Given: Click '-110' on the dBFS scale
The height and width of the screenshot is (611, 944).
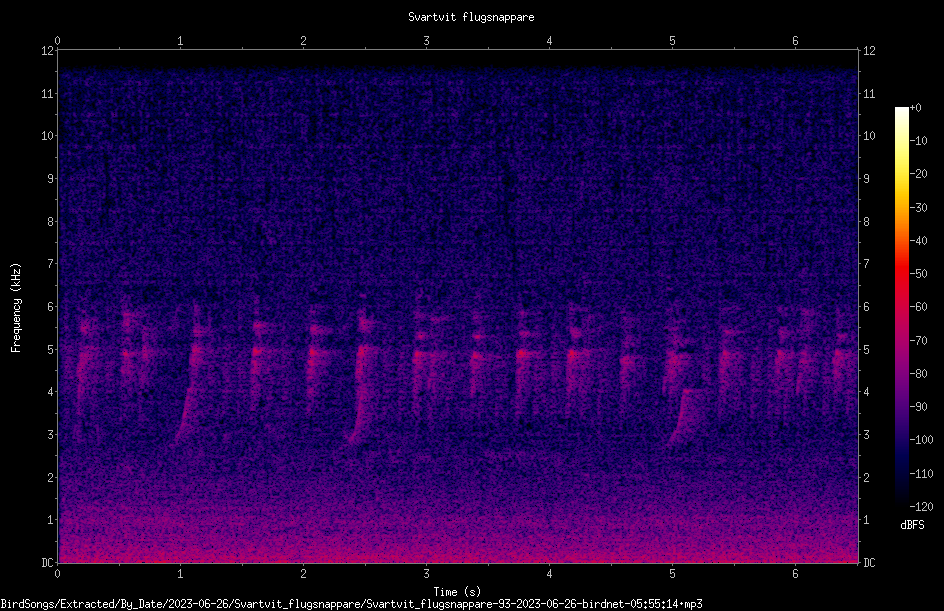Looking at the screenshot, I should (921, 474).
